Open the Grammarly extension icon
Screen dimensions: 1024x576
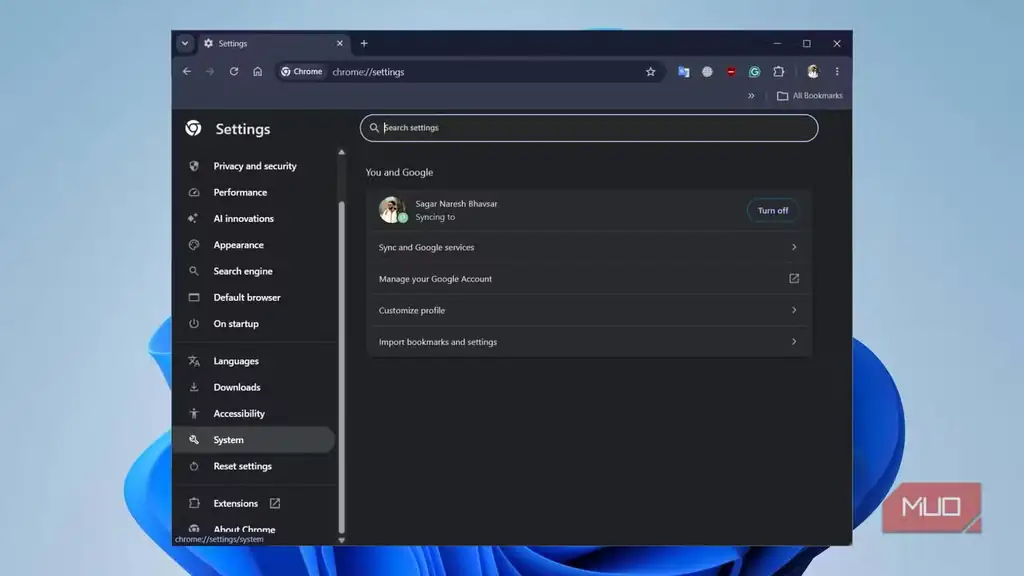pos(754,72)
